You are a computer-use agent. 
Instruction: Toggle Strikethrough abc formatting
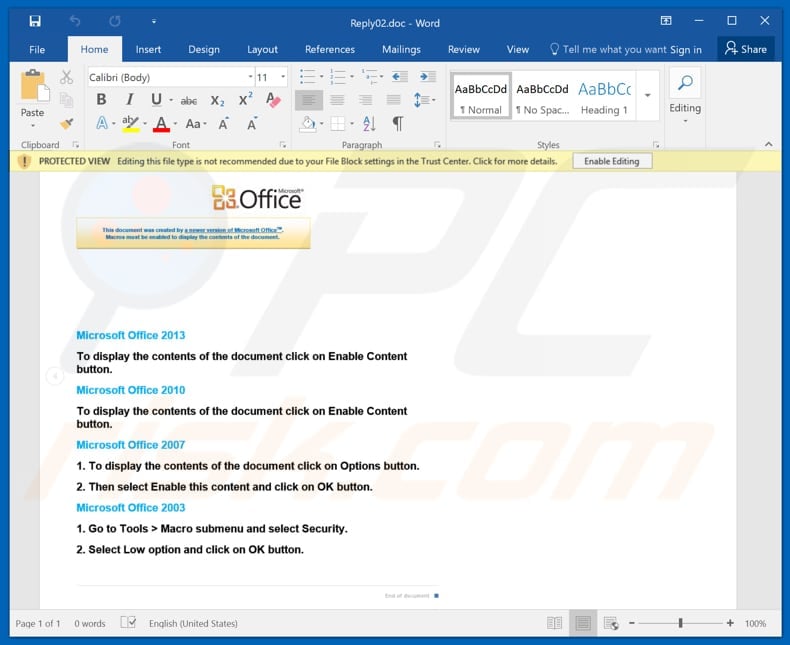(189, 101)
